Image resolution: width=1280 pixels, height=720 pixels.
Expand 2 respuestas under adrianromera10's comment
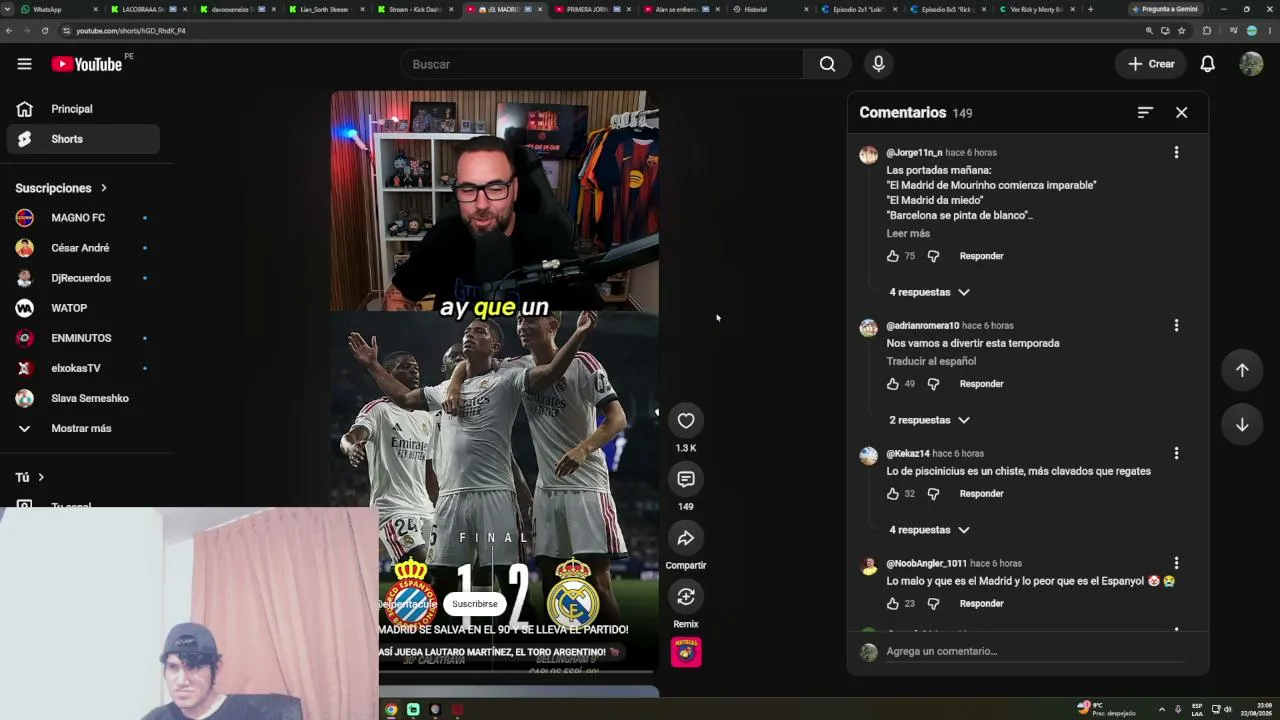click(929, 420)
